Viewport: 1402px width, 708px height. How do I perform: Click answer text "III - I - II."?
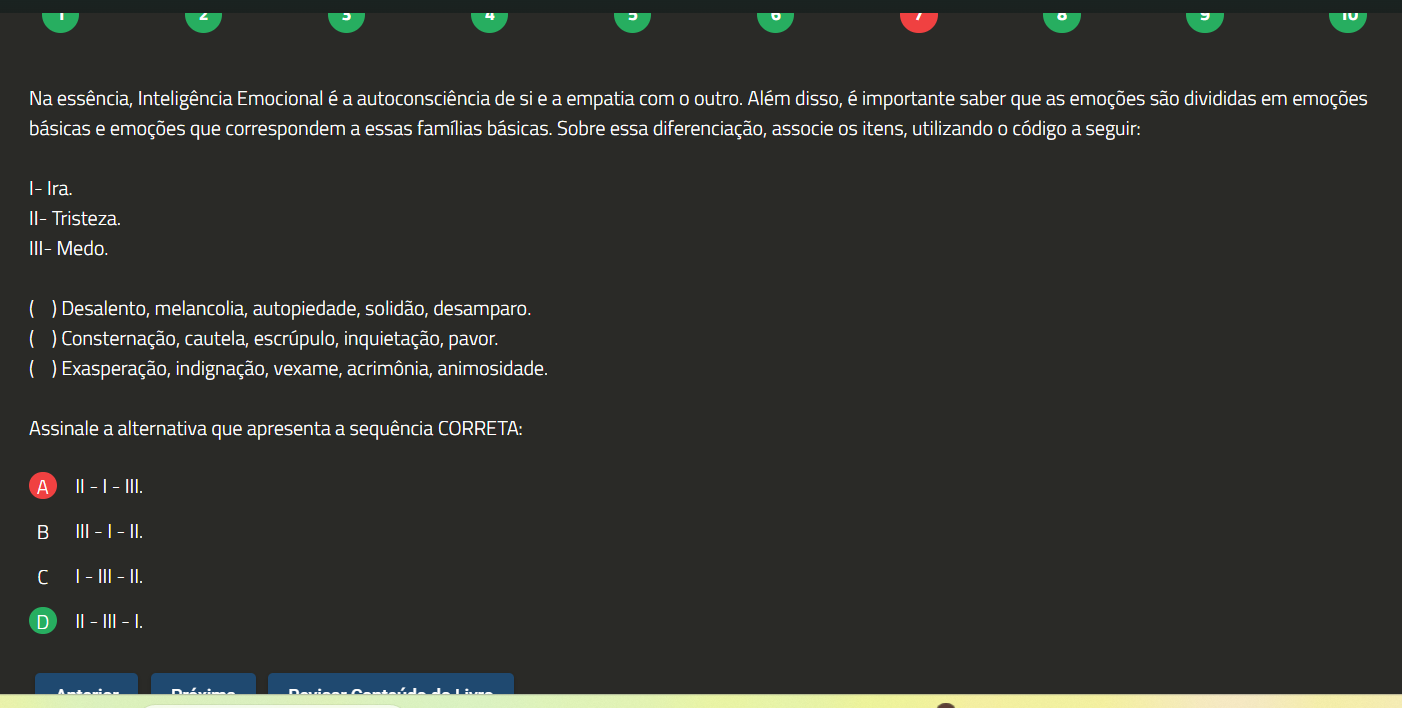click(x=109, y=532)
